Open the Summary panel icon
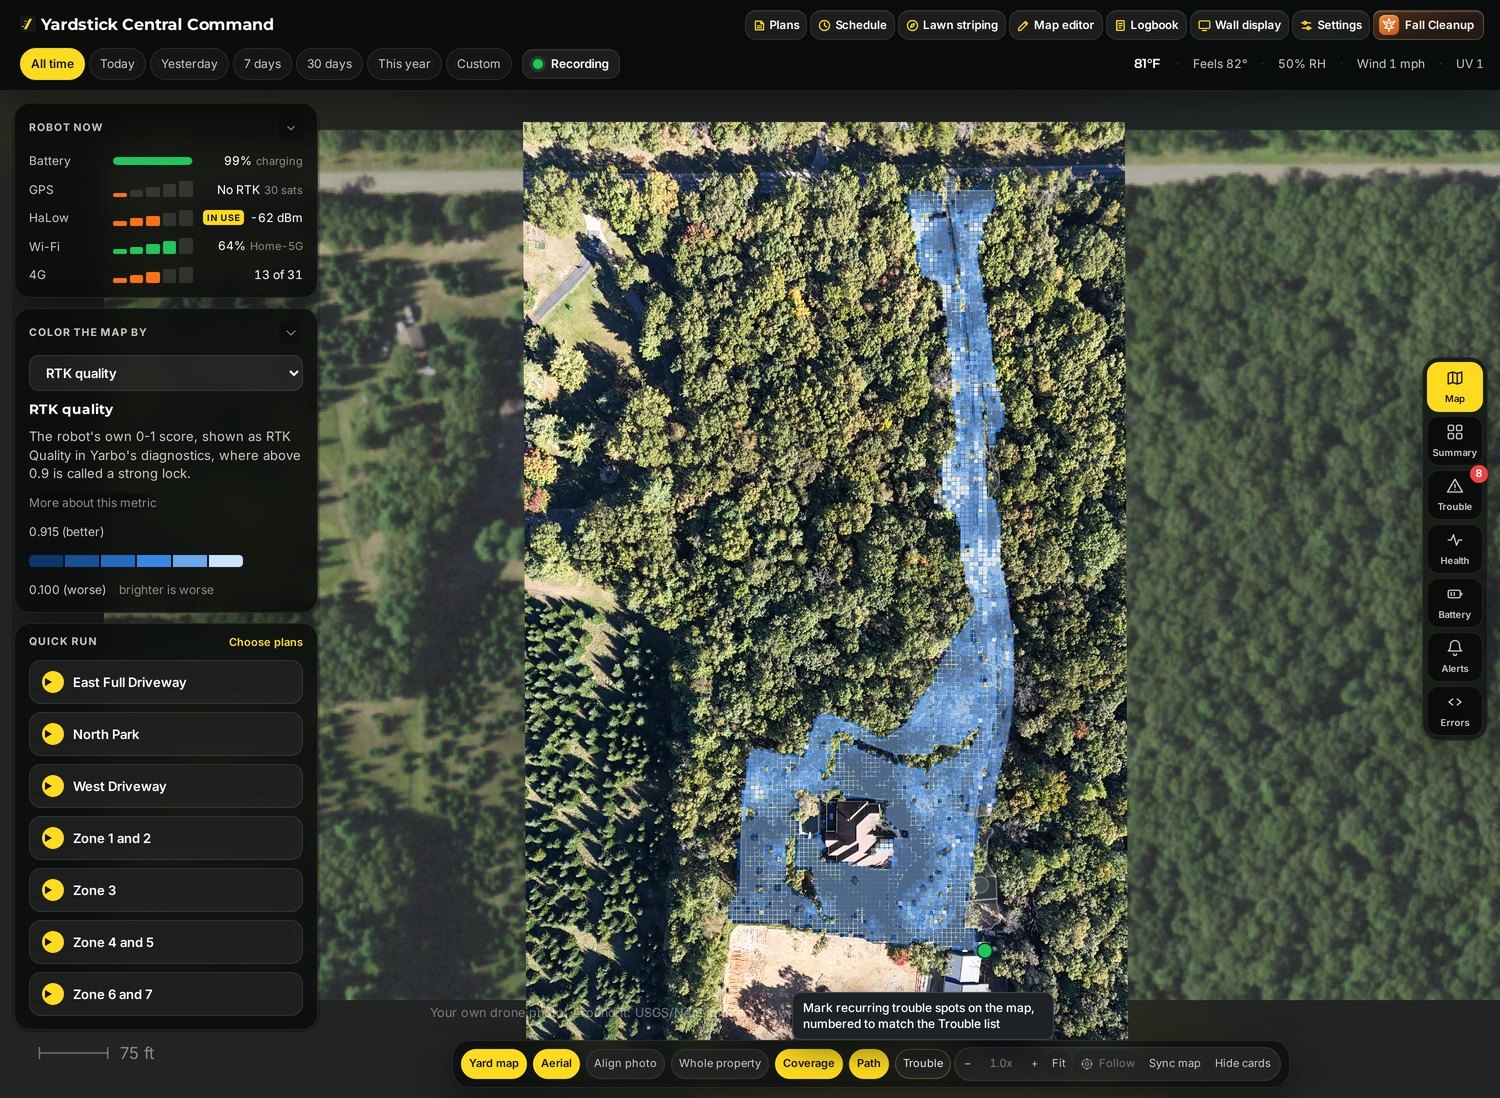Screen dimensions: 1500x1098 (1454, 440)
